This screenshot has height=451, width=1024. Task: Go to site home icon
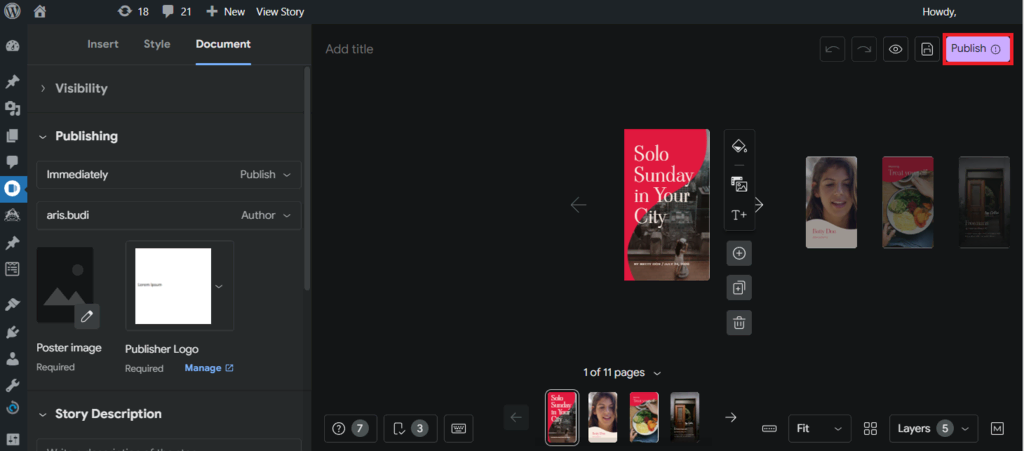40,11
